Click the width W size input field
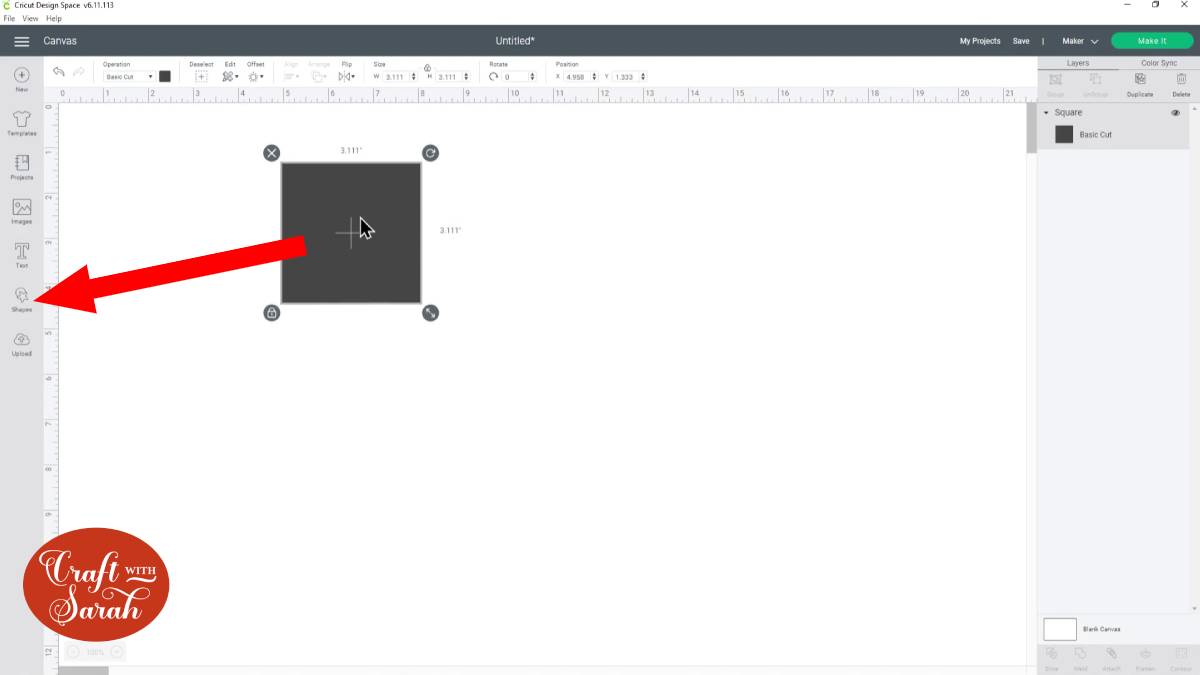Viewport: 1200px width, 675px height. click(396, 77)
